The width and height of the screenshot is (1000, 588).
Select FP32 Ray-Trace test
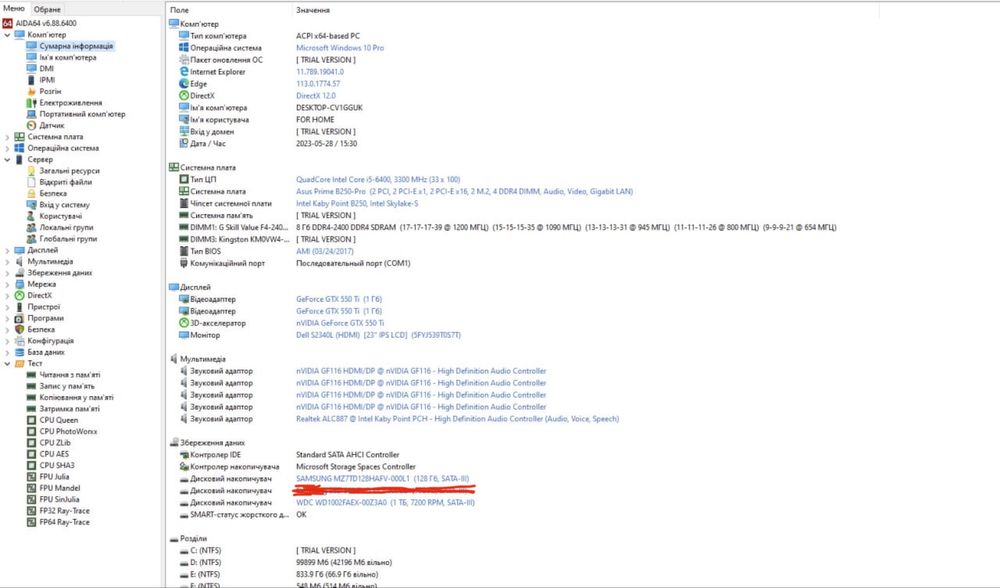pos(64,511)
